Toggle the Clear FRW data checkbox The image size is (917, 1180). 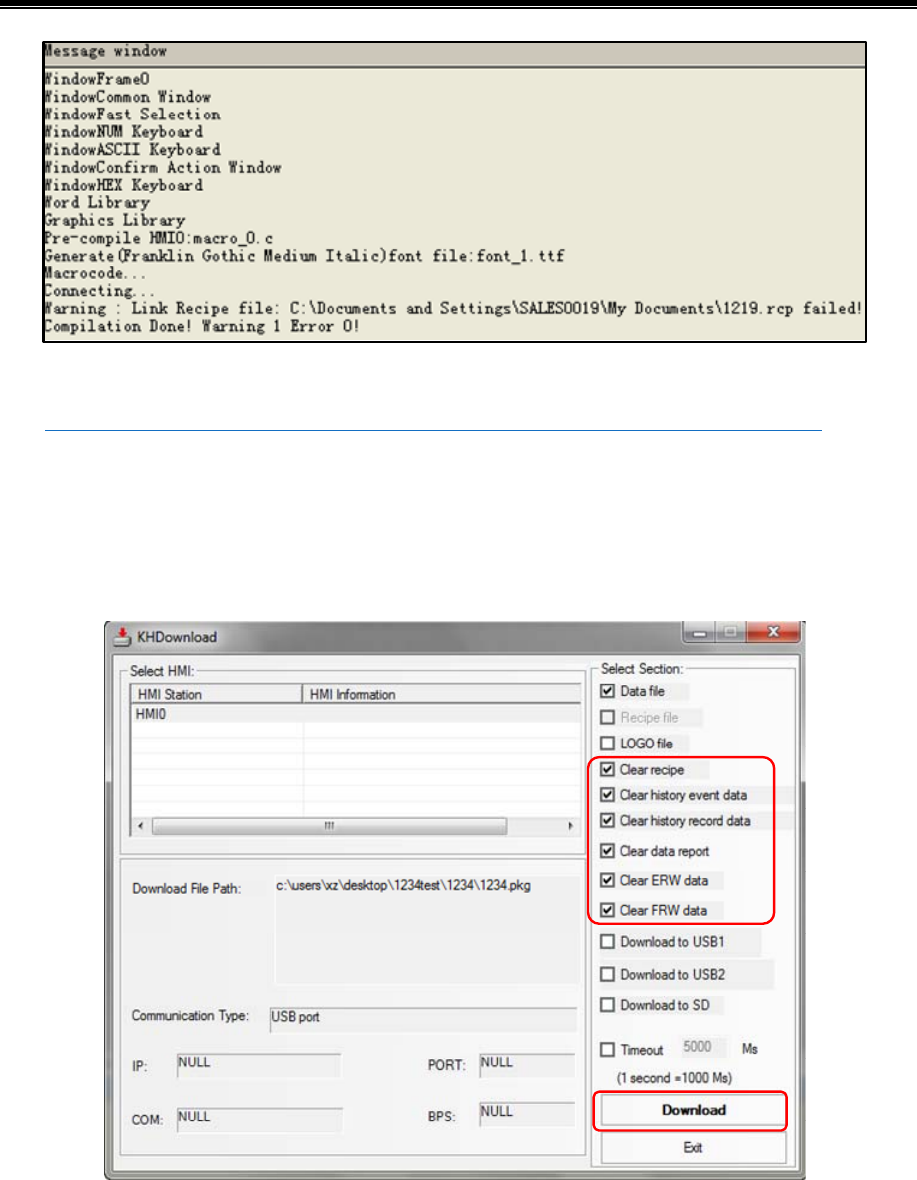608,910
